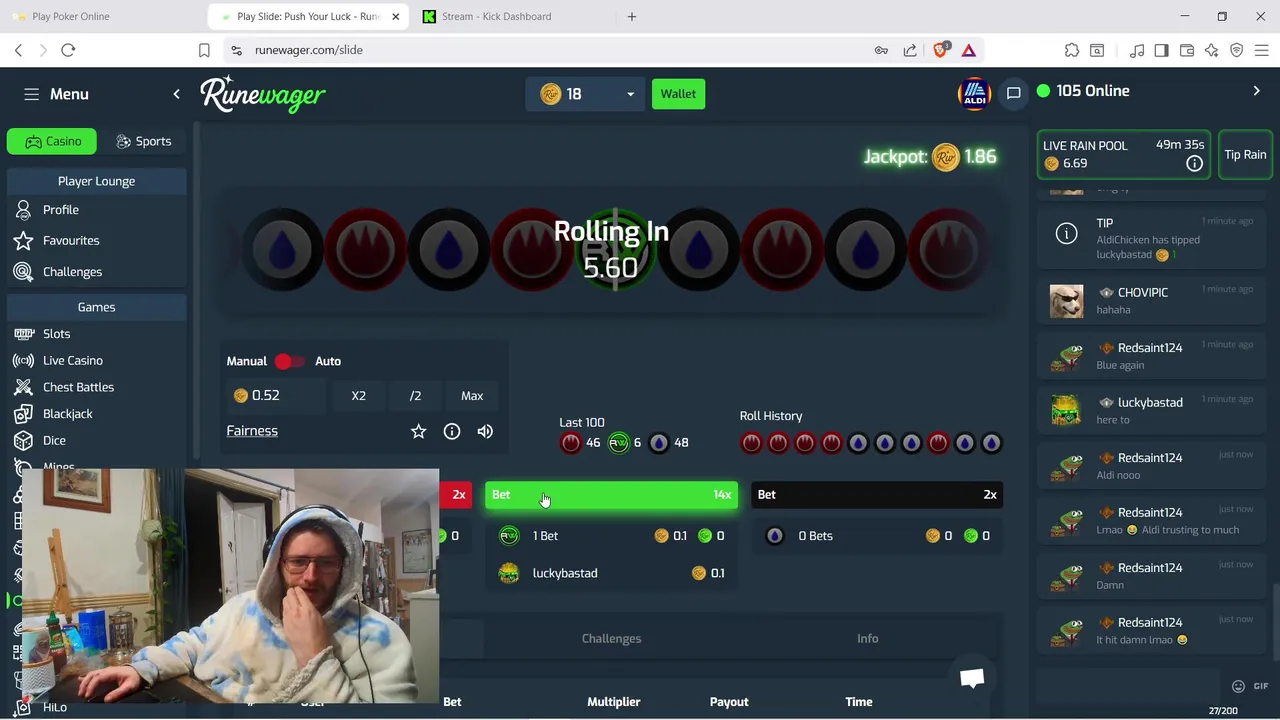Open the share page icon in address bar
Image resolution: width=1280 pixels, height=720 pixels.
910,50
